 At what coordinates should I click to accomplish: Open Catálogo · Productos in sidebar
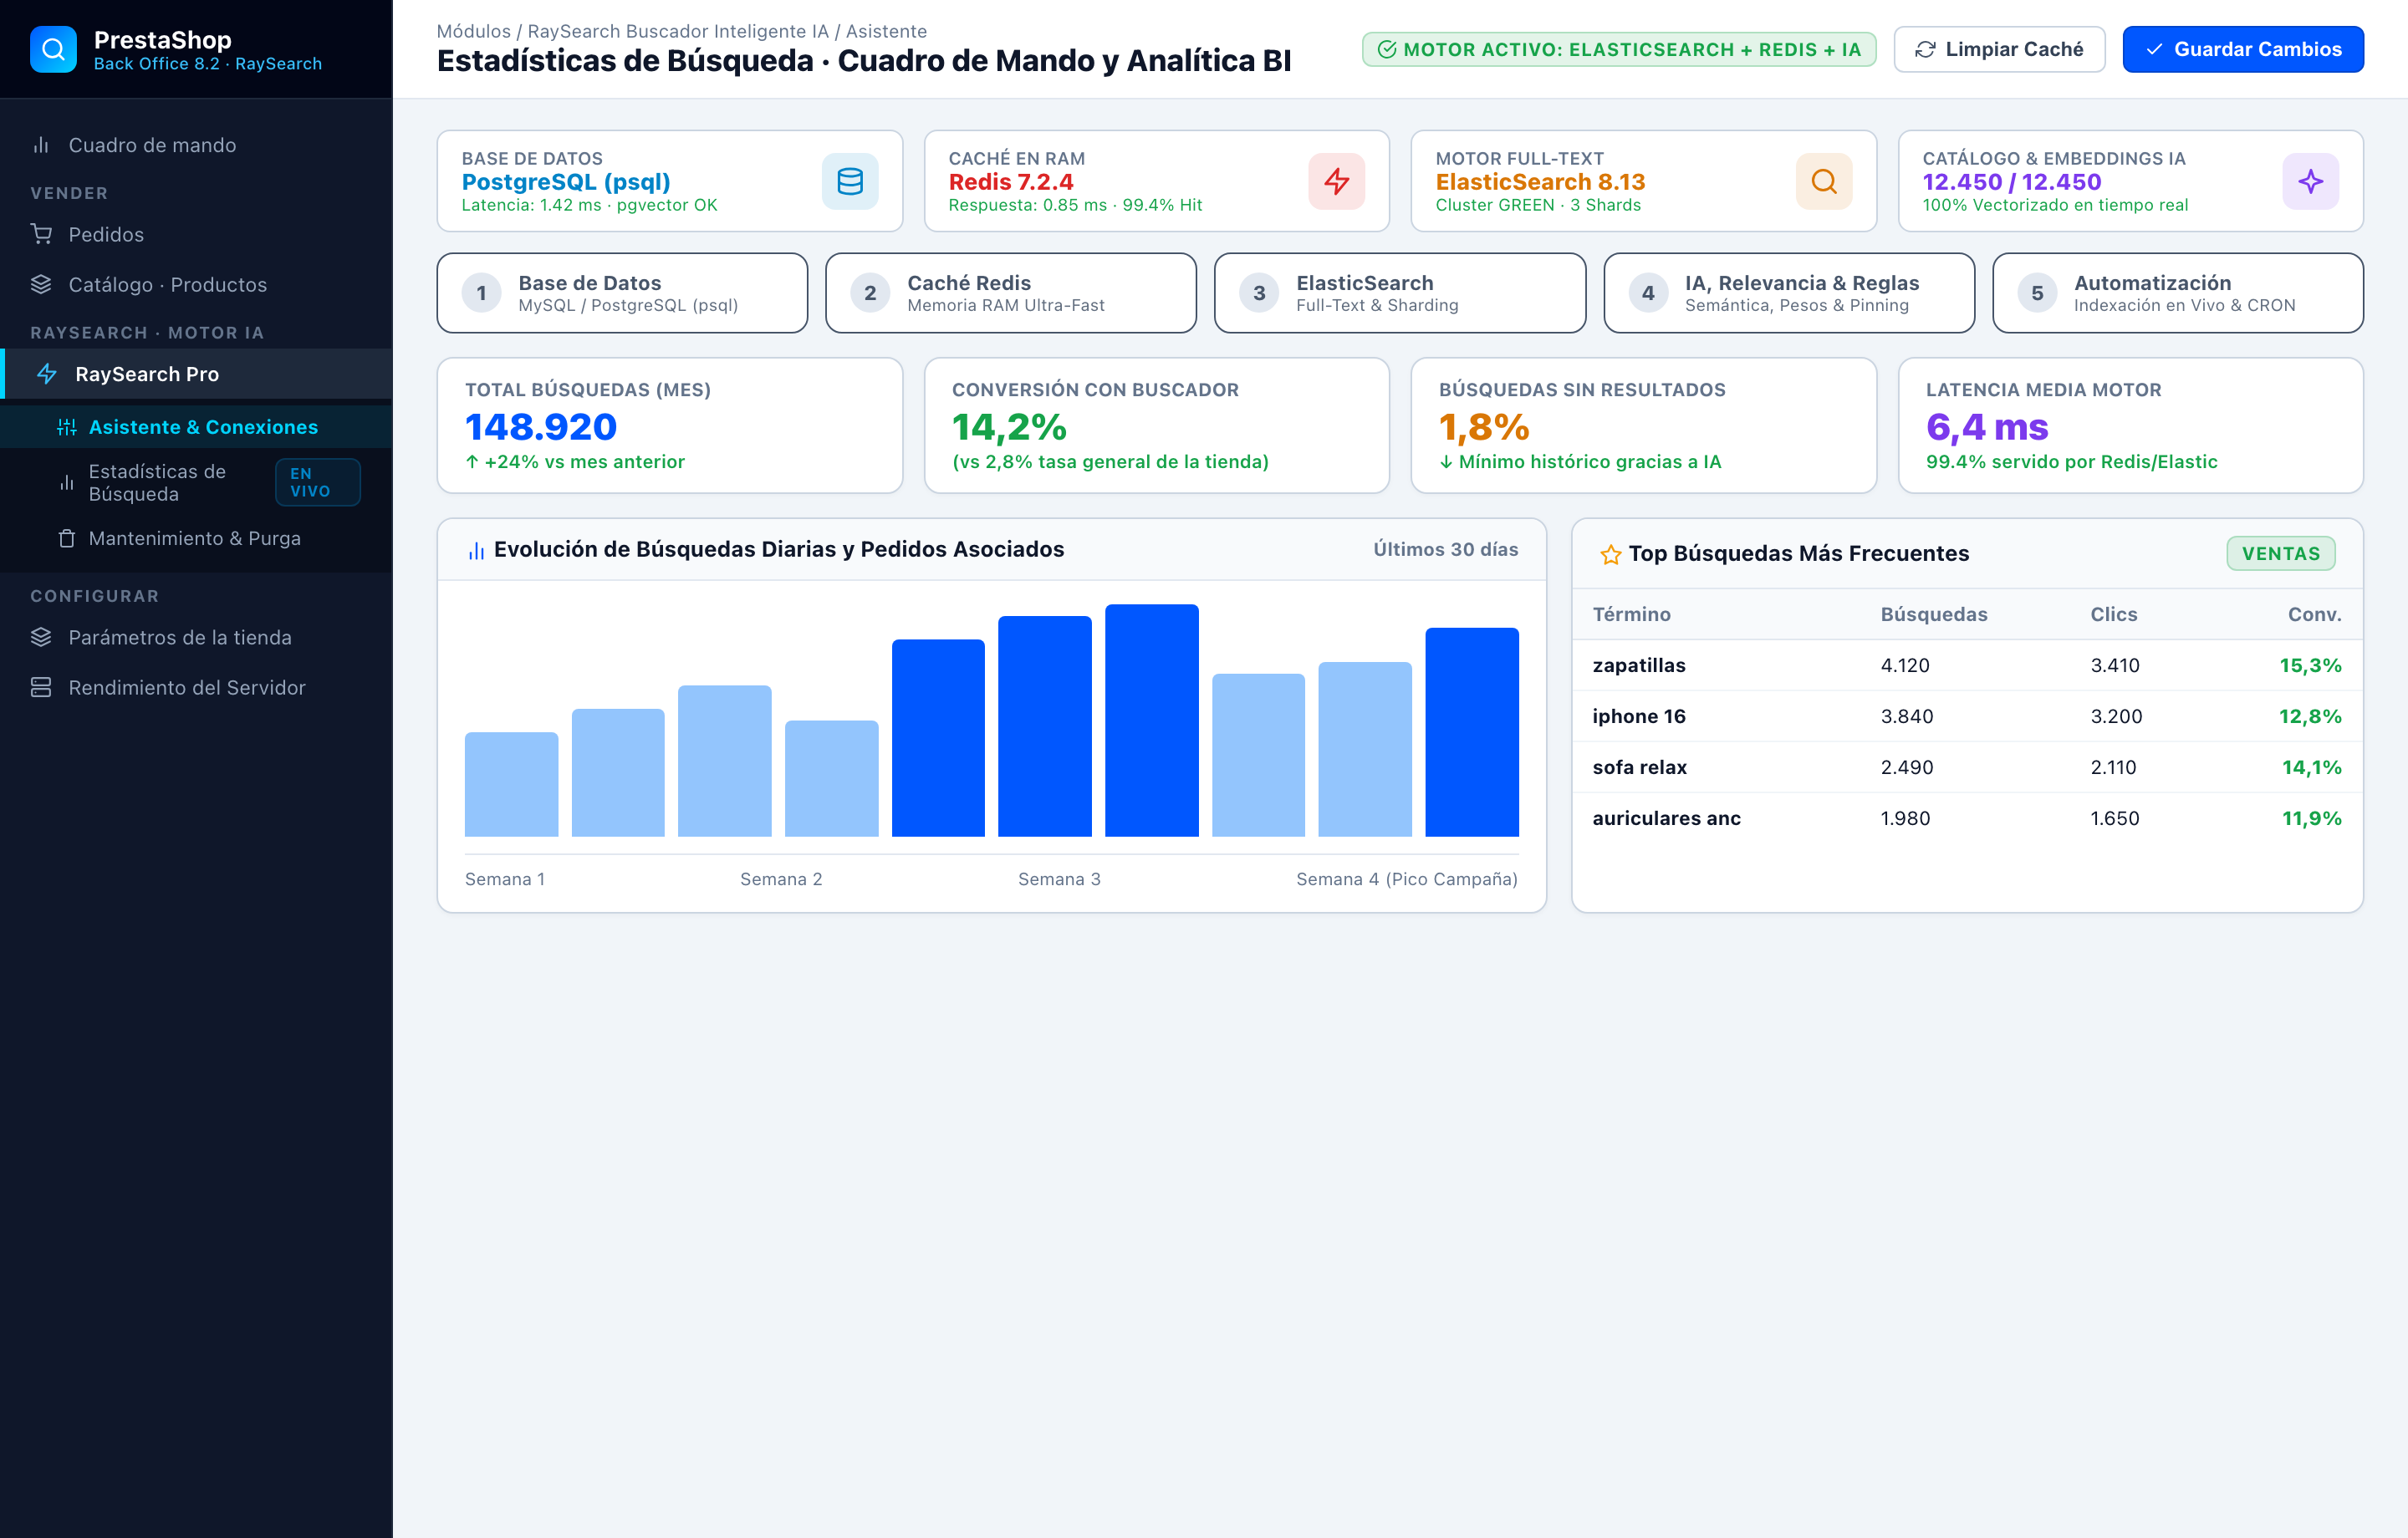(x=196, y=284)
